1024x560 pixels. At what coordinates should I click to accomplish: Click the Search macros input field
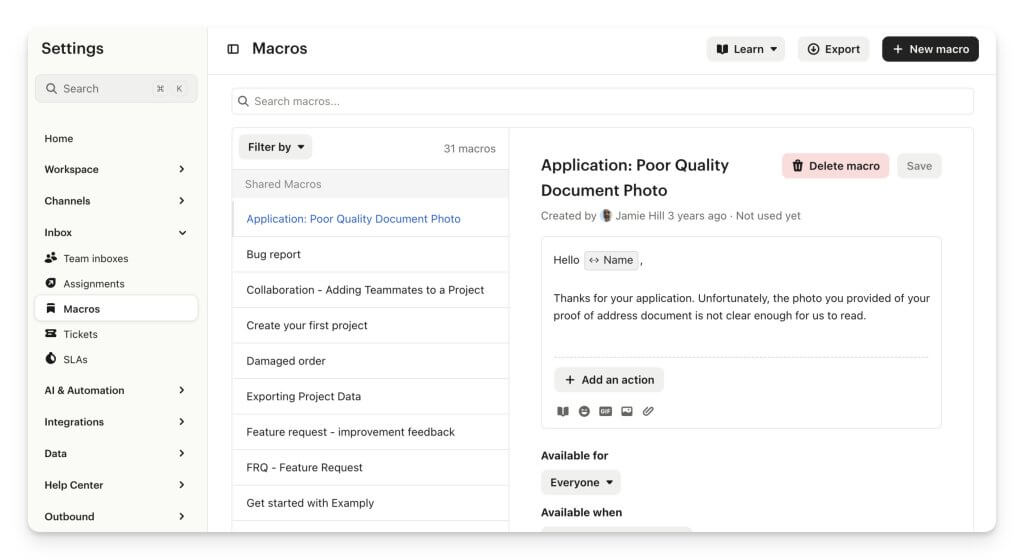pos(602,101)
